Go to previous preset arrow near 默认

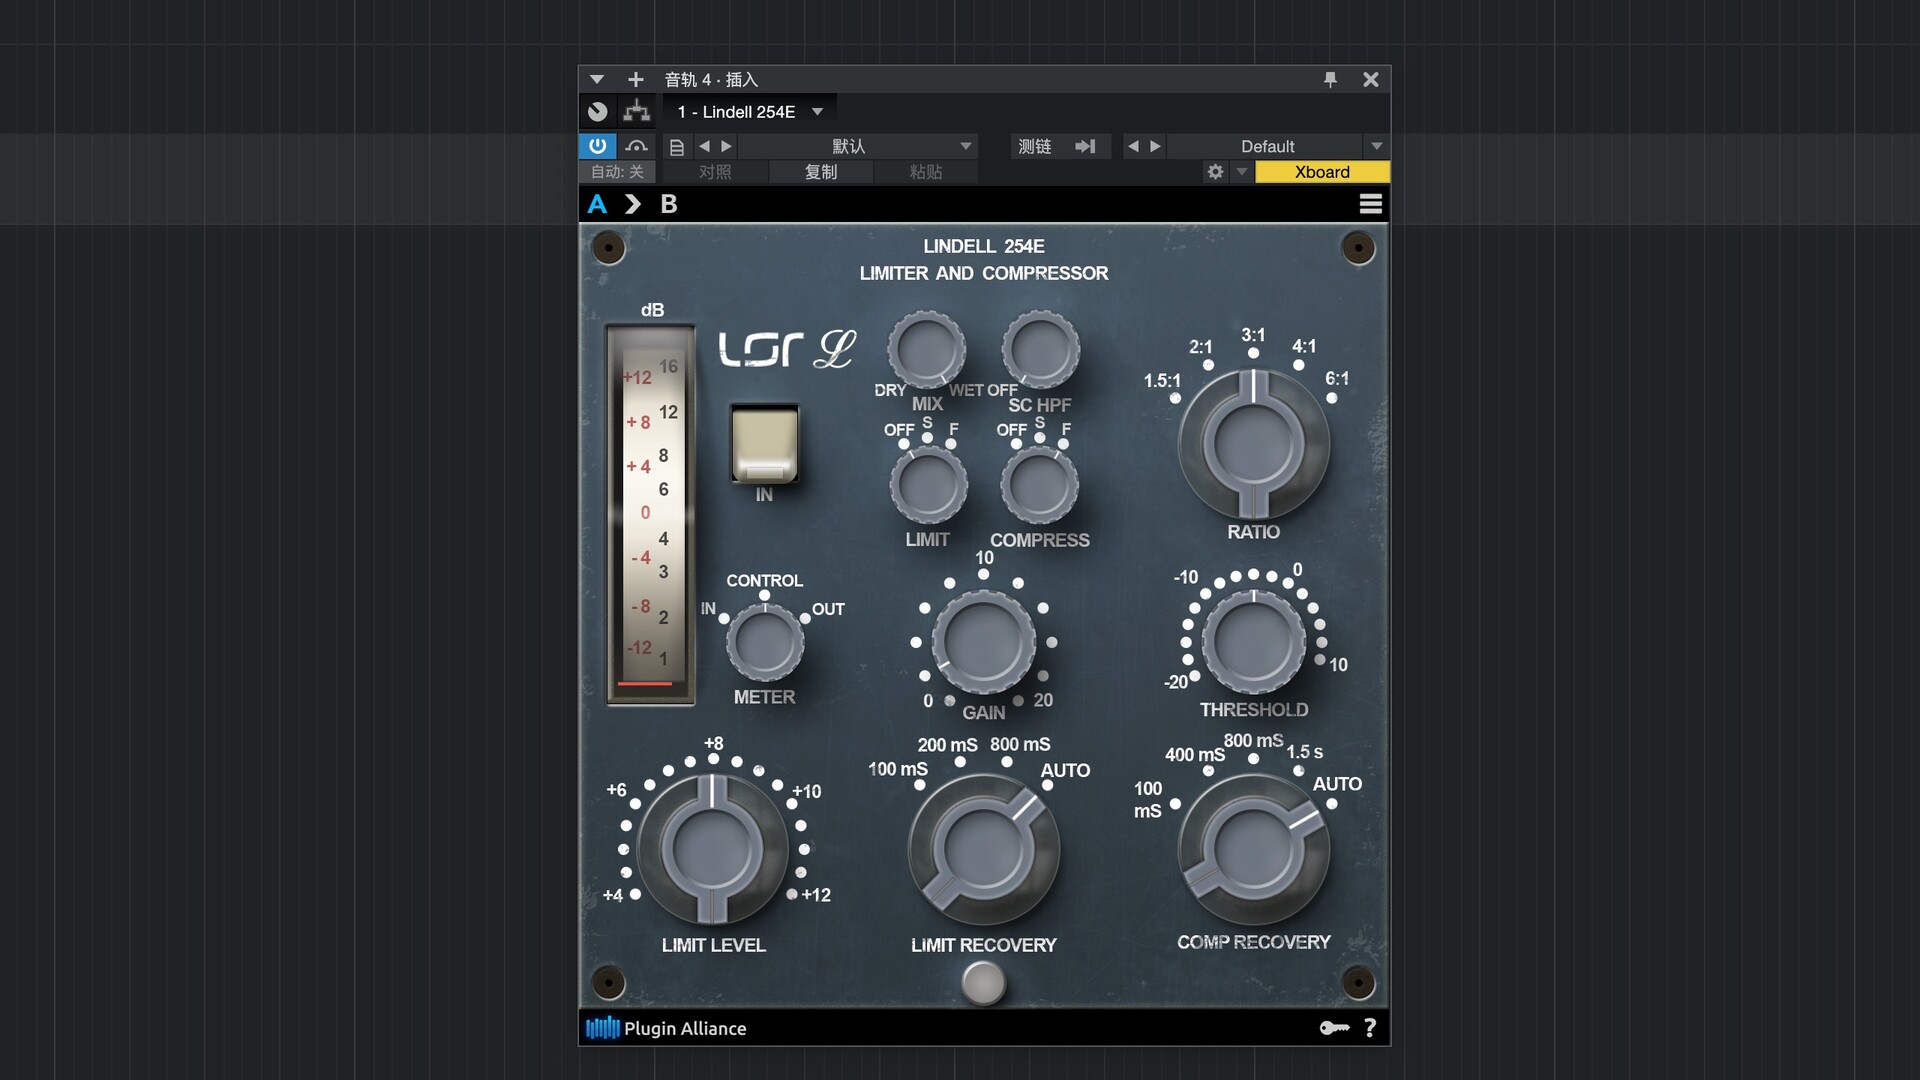[x=704, y=146]
